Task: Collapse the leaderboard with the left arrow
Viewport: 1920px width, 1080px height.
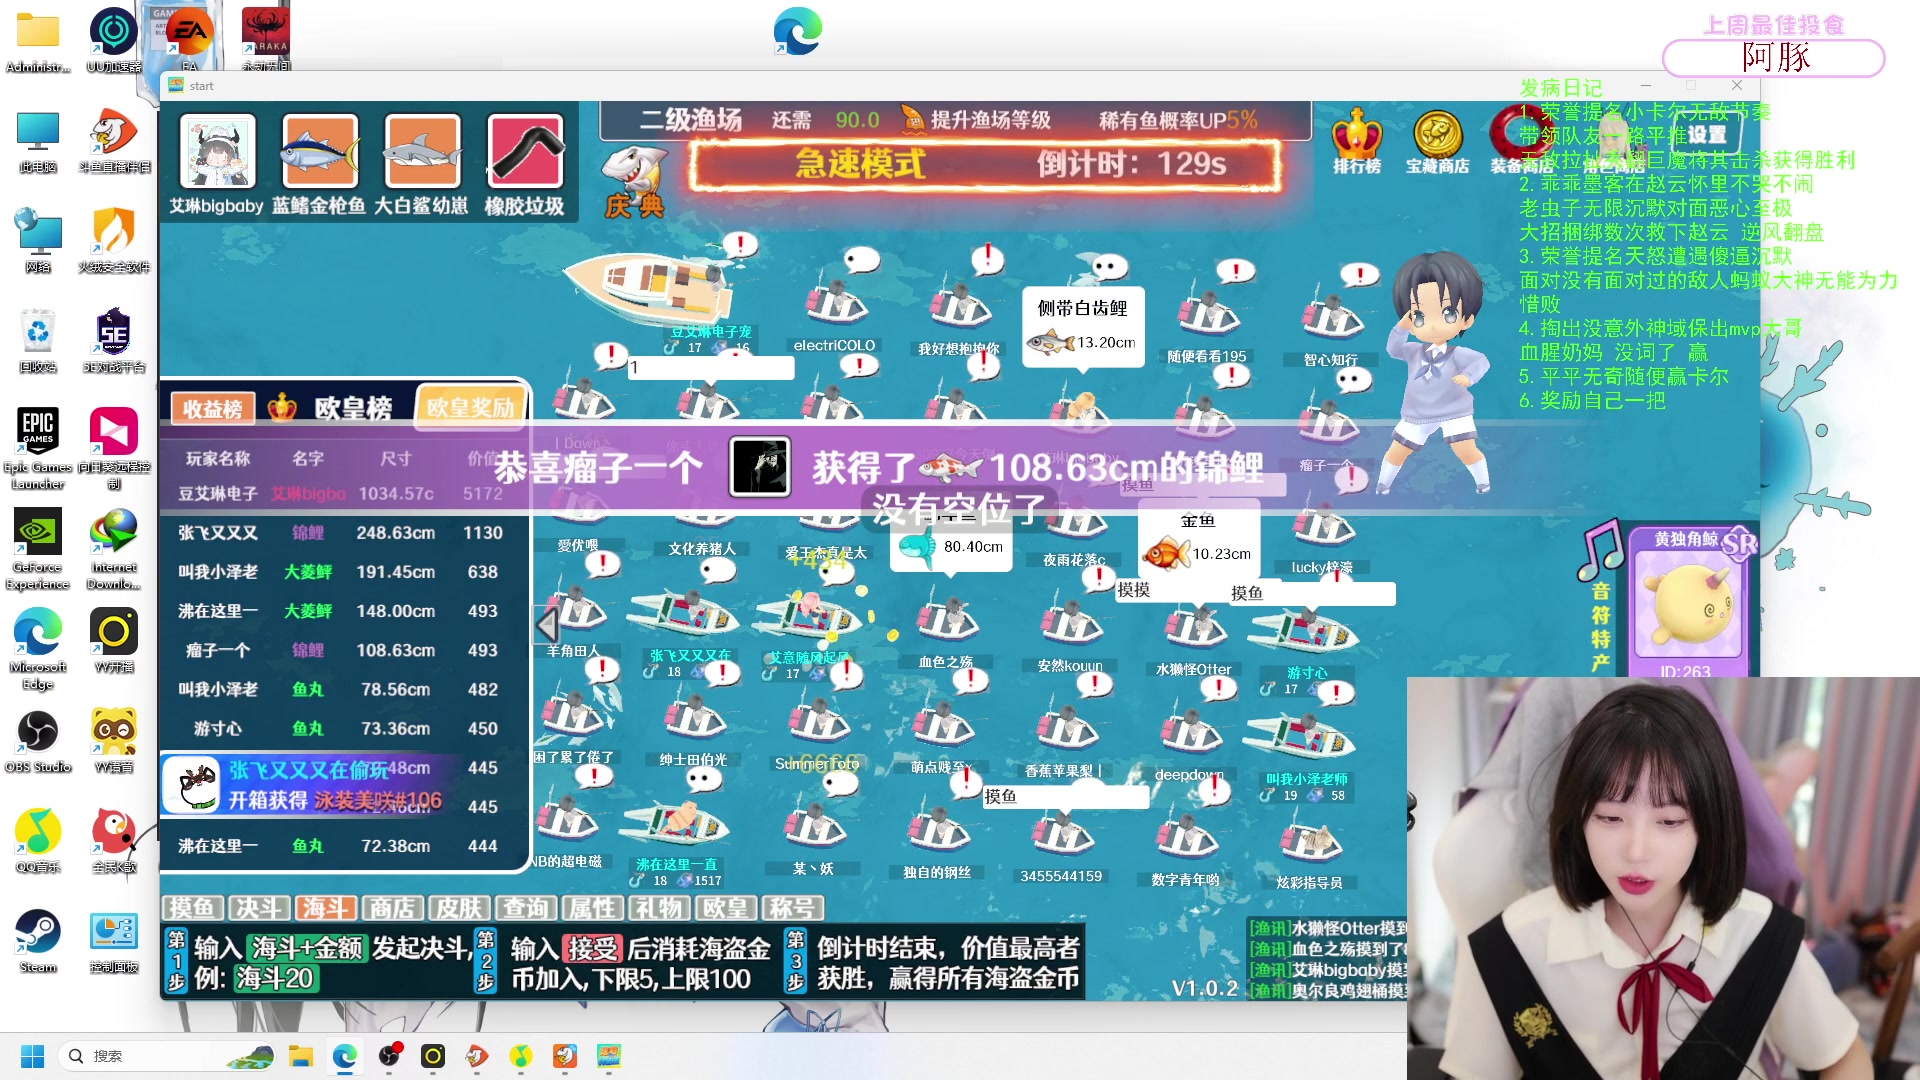Action: pyautogui.click(x=547, y=625)
